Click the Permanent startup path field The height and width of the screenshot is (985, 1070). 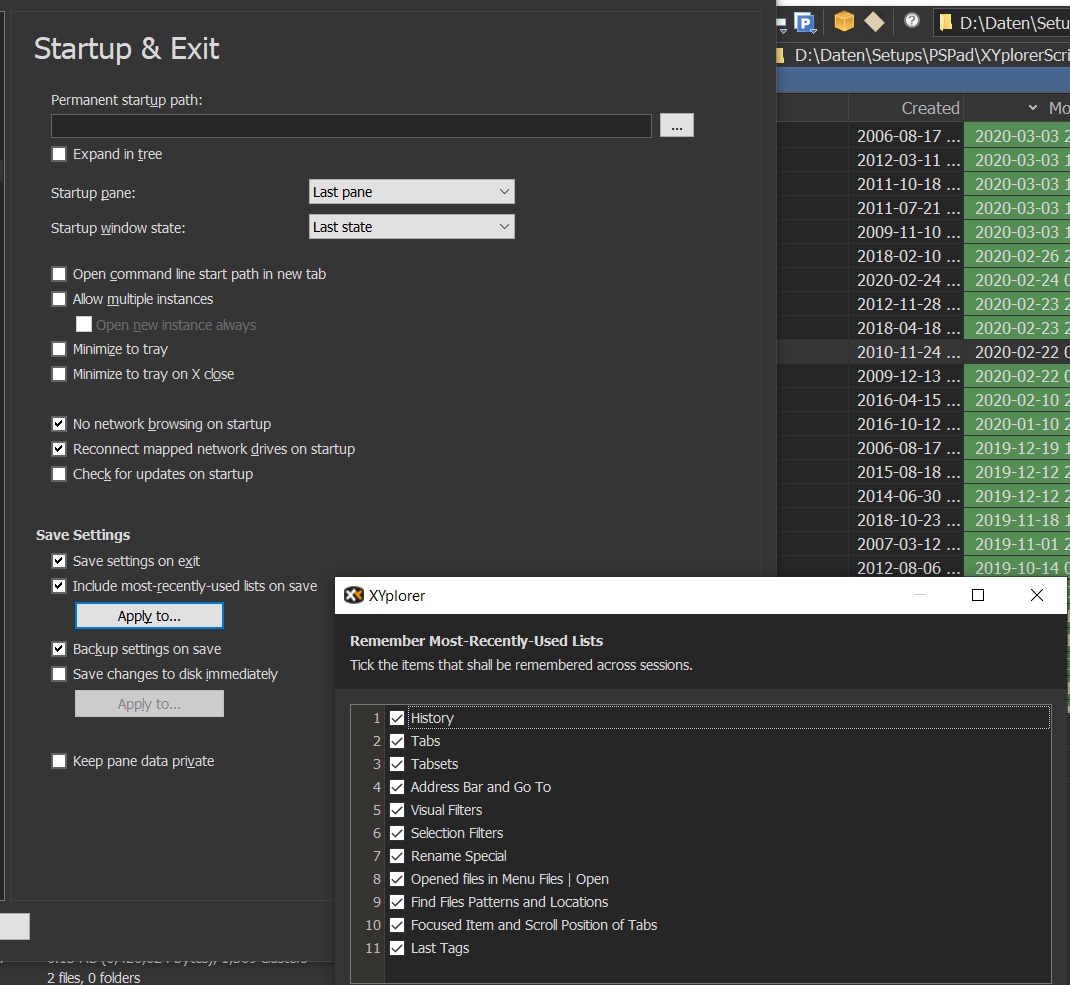click(351, 125)
